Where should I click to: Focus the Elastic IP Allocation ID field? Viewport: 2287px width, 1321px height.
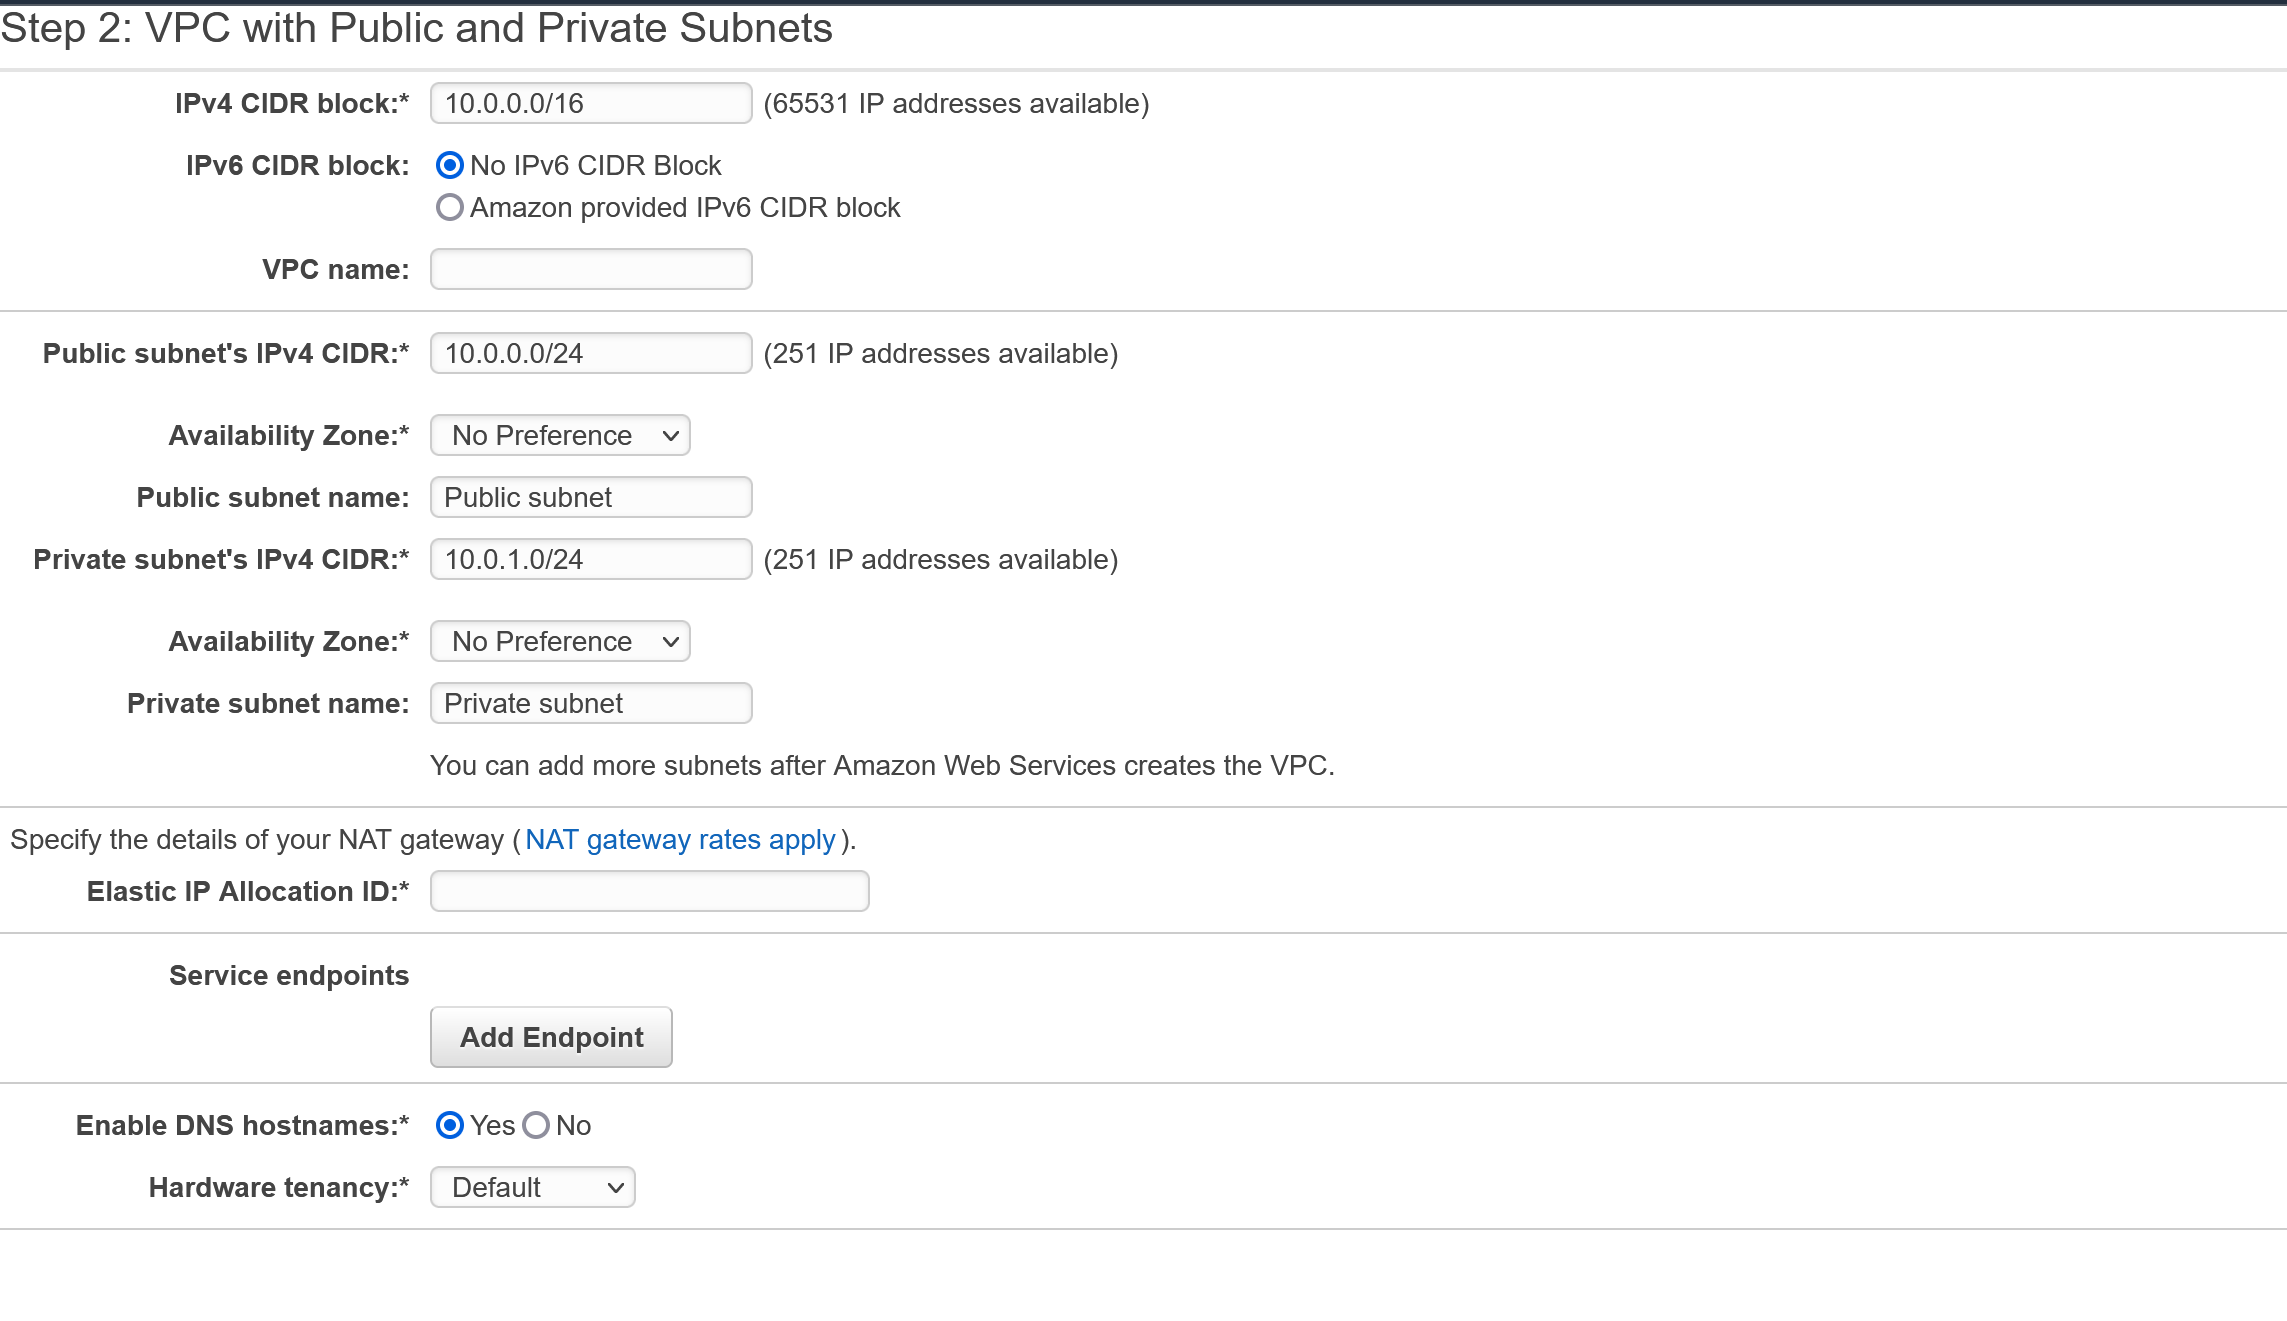(649, 891)
